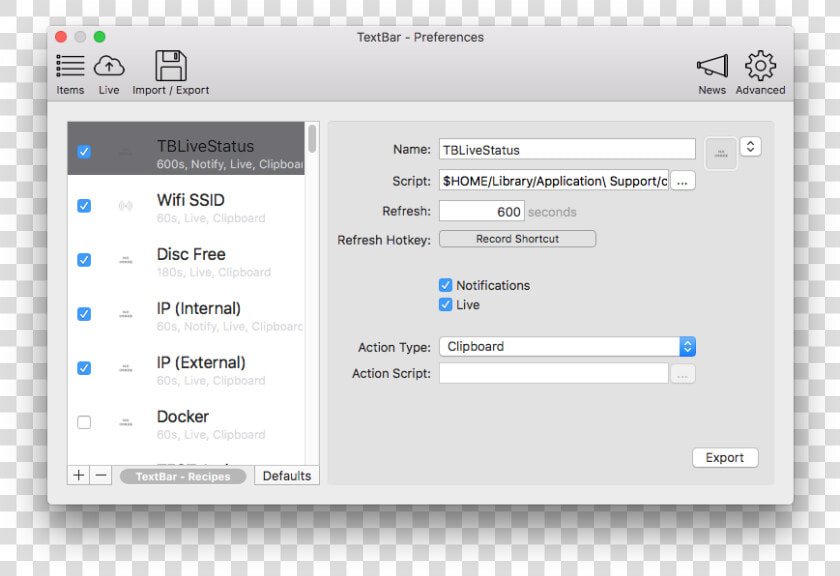
Task: Uncheck the Disc Free item checkbox
Action: click(84, 260)
